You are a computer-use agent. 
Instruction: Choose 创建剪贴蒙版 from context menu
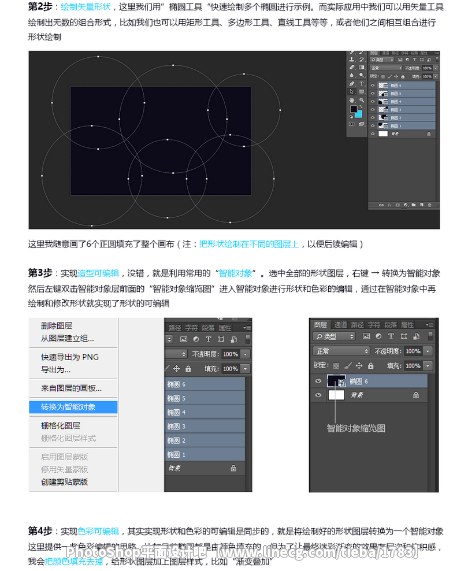click(x=64, y=482)
